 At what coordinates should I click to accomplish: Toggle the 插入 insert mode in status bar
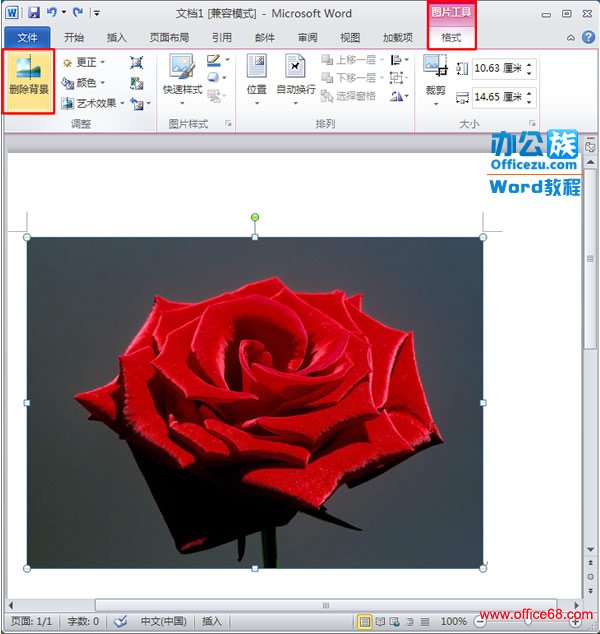coord(212,621)
